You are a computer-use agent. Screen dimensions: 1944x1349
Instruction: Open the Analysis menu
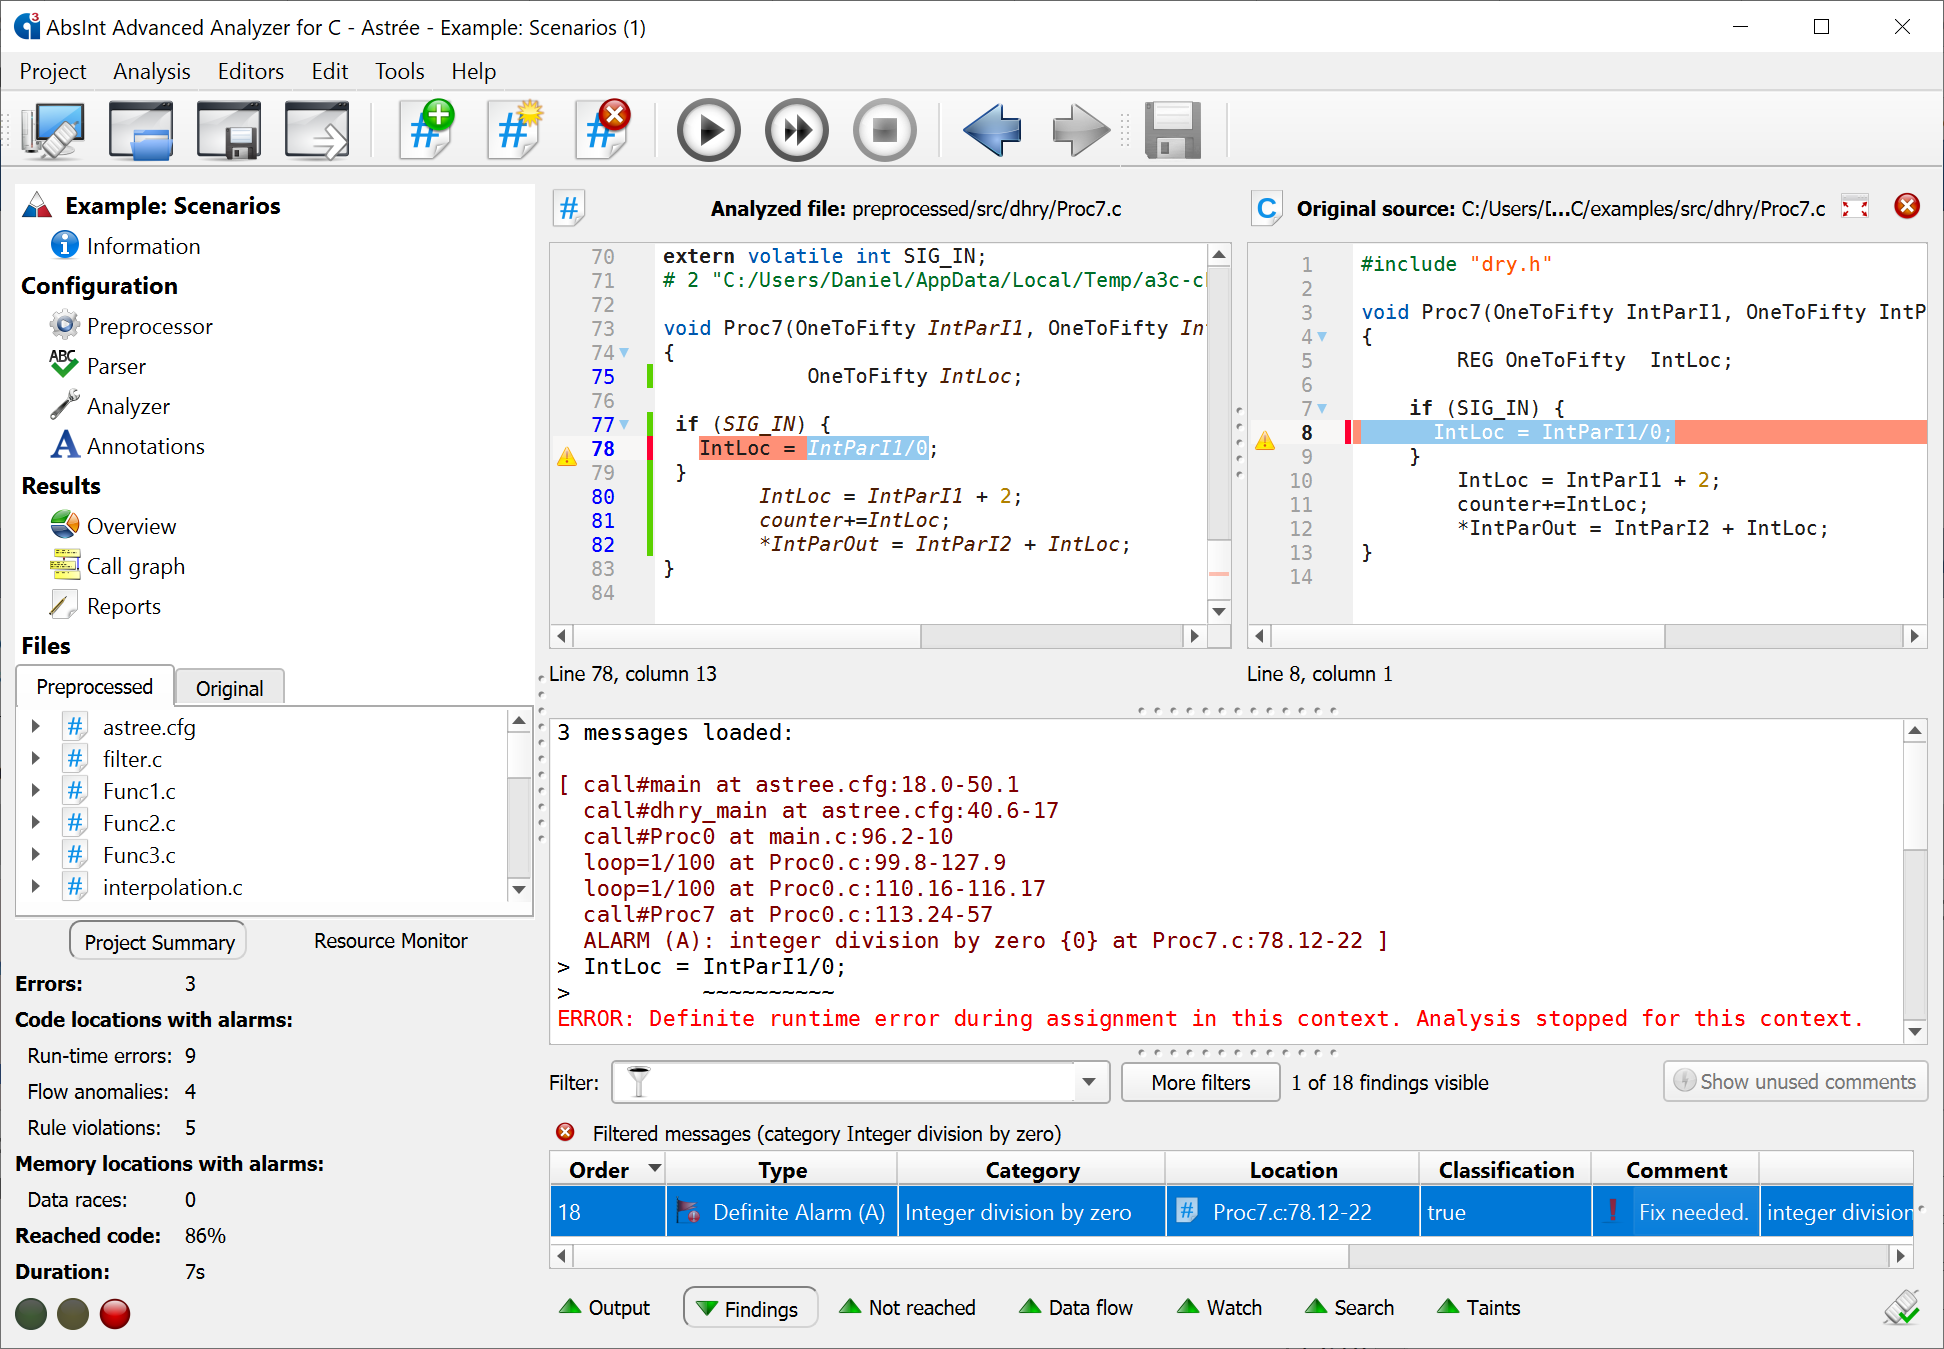(151, 71)
